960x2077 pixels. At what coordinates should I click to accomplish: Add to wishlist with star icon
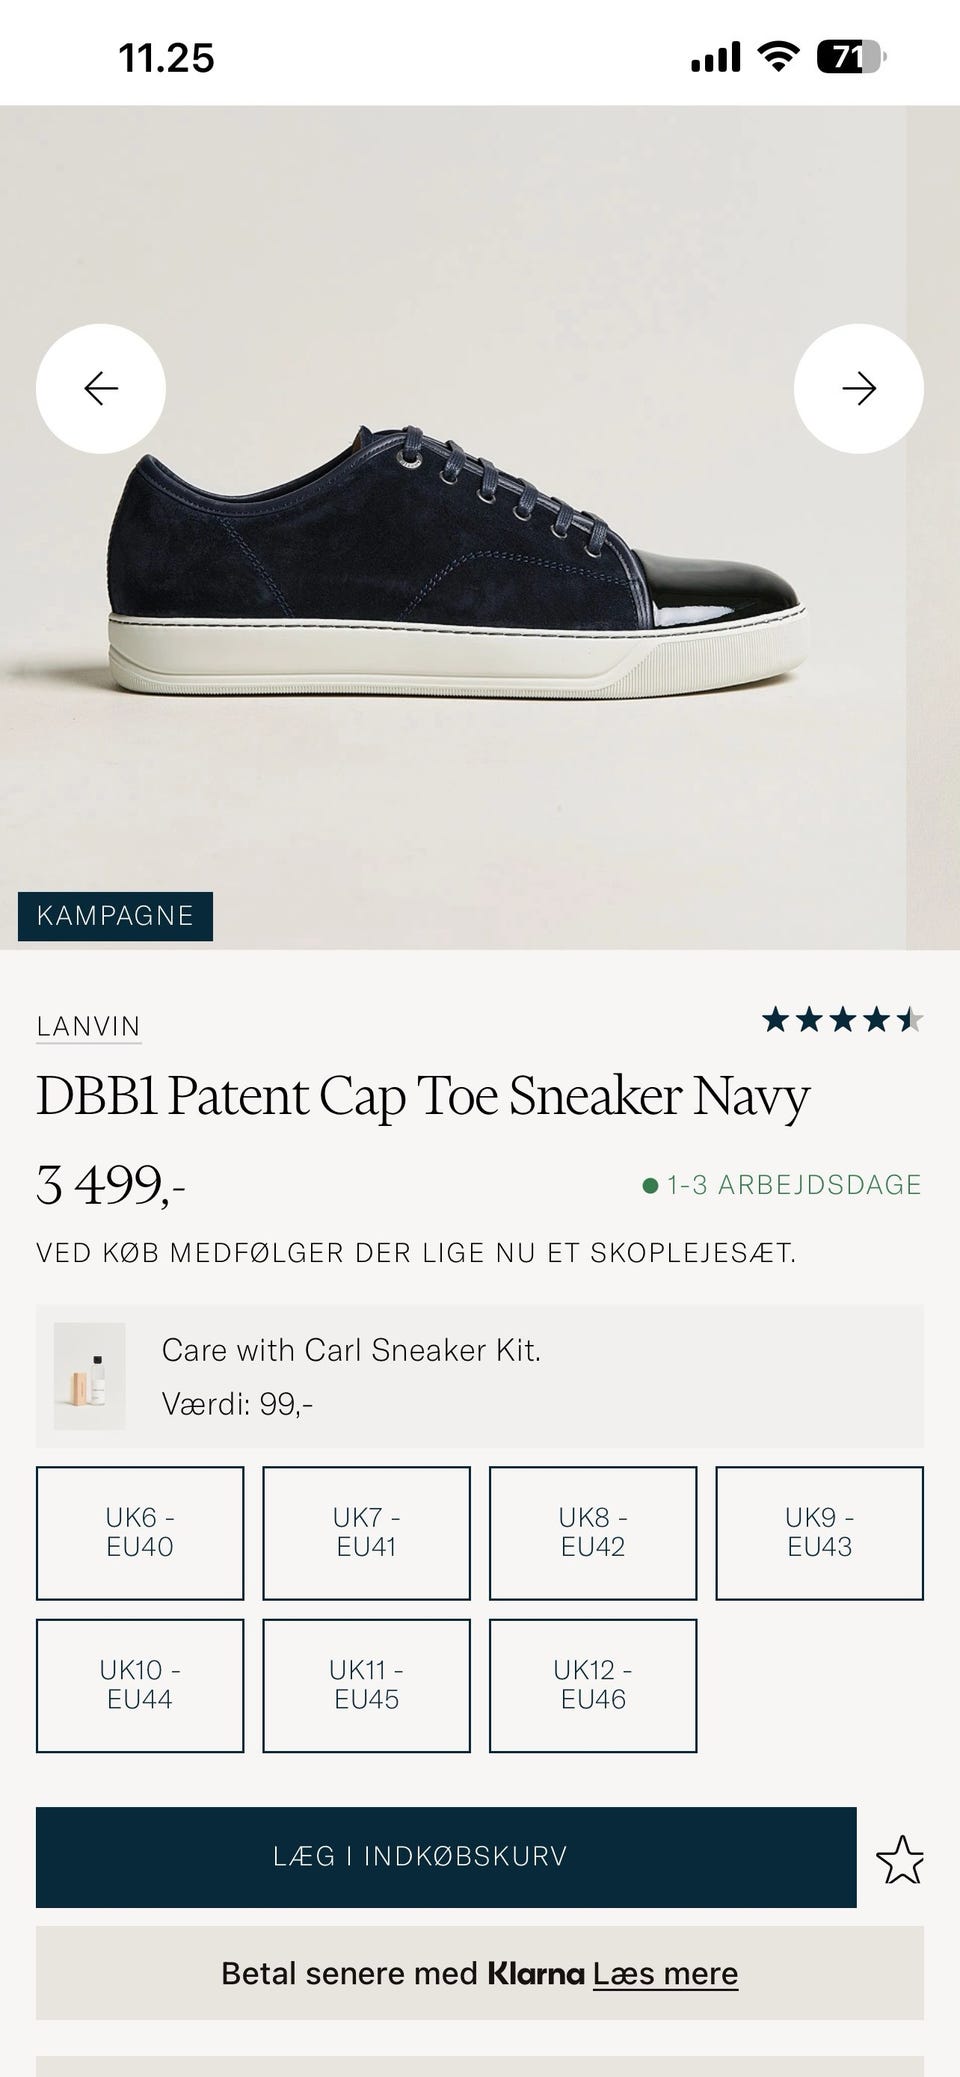tap(900, 1859)
